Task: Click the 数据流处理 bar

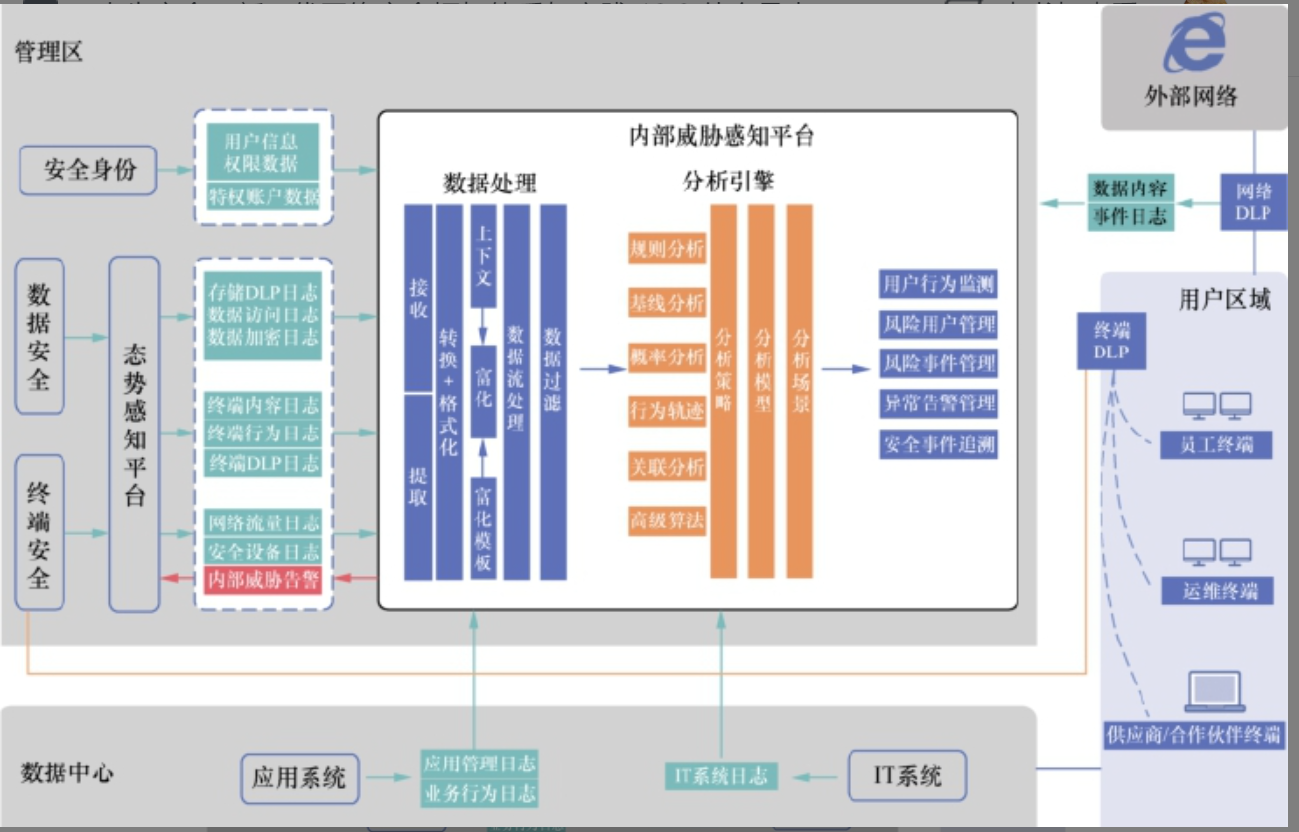Action: [x=516, y=392]
